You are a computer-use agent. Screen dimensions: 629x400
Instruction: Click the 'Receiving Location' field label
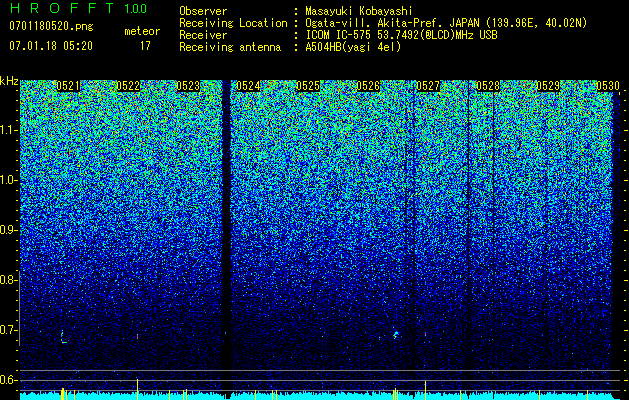pyautogui.click(x=233, y=23)
